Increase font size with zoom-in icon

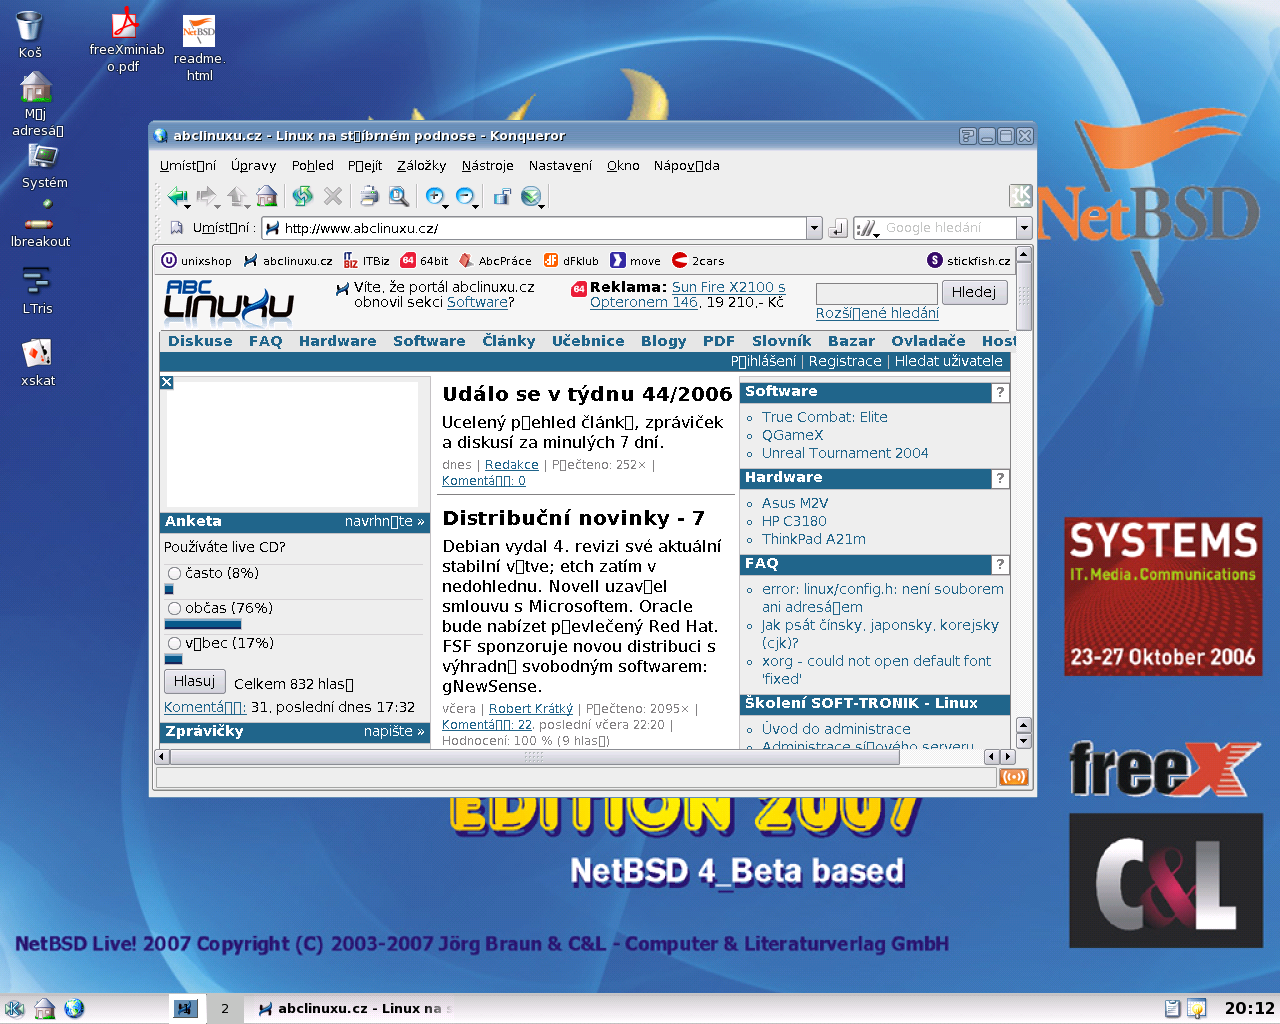[x=435, y=196]
